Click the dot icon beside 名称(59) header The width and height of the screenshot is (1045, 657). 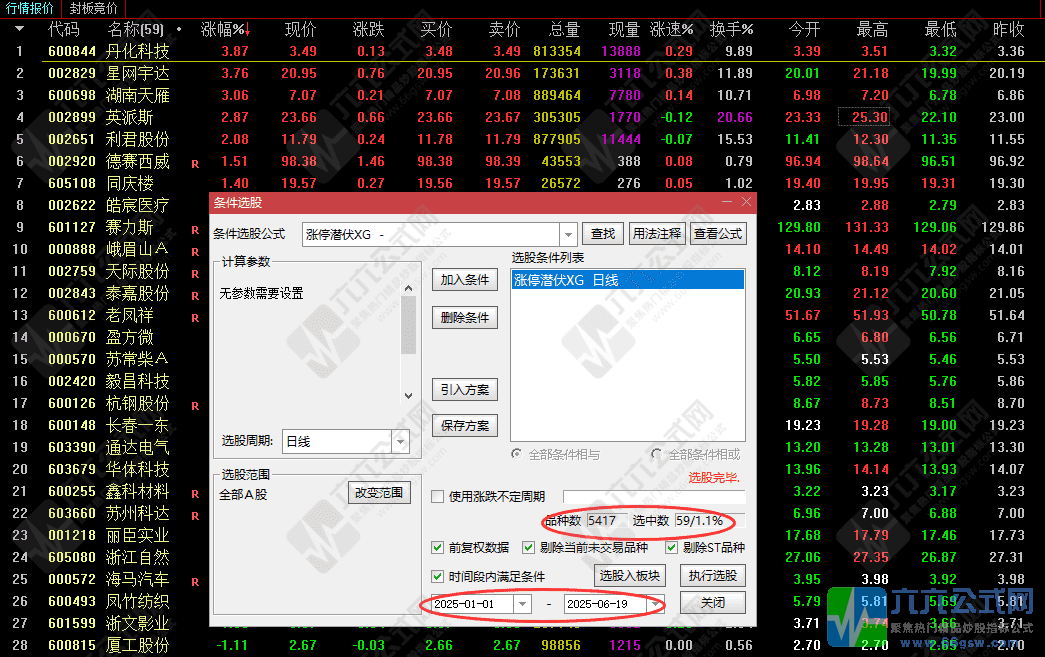tap(178, 30)
